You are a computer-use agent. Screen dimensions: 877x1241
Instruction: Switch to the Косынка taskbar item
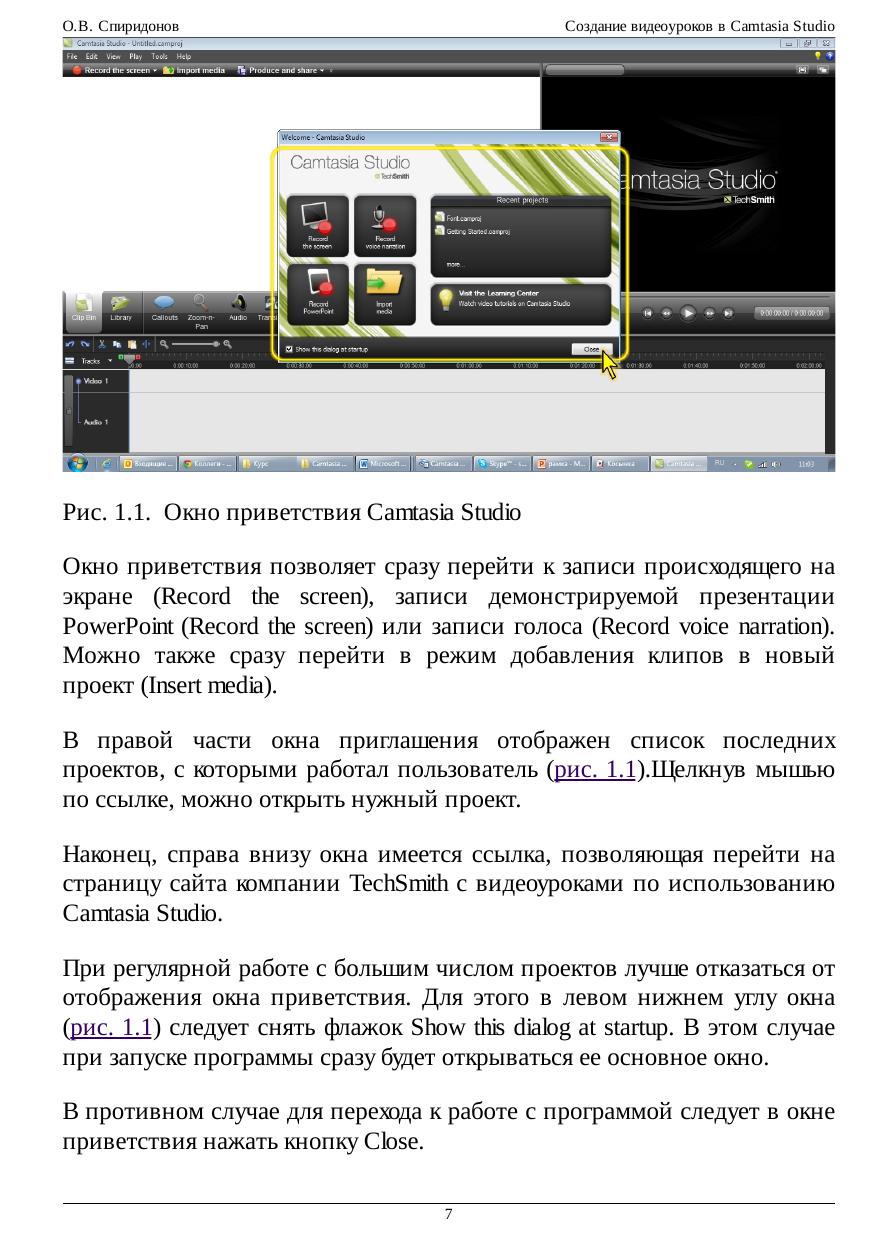coord(620,464)
